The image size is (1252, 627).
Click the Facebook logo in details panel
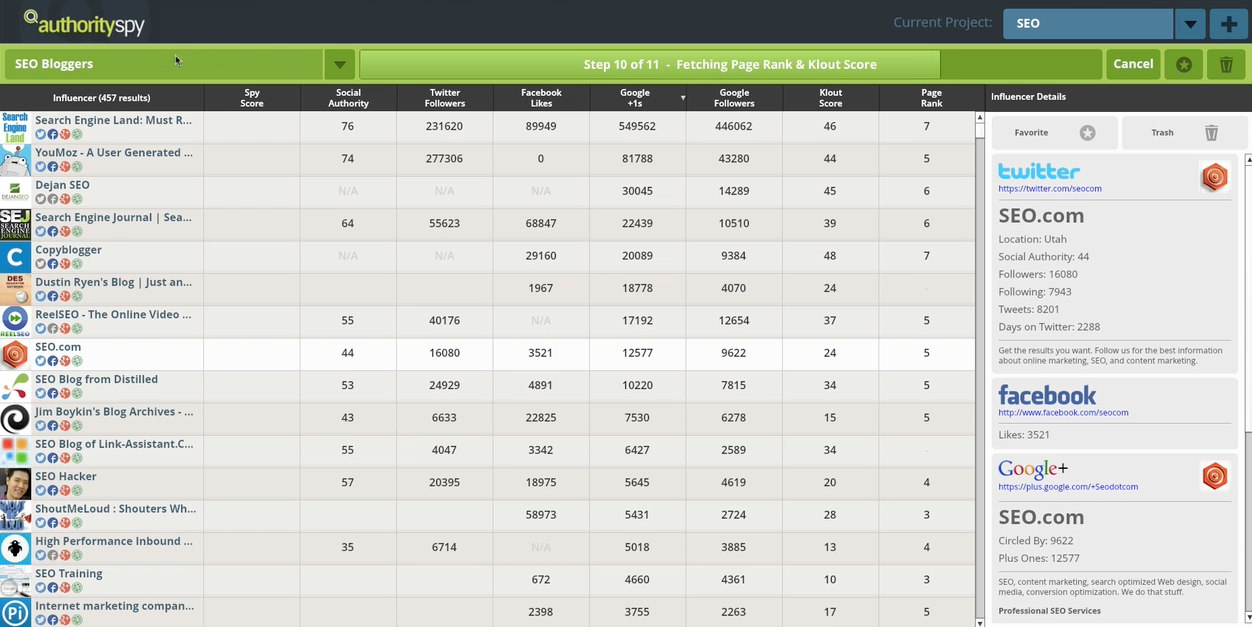pos(1047,395)
